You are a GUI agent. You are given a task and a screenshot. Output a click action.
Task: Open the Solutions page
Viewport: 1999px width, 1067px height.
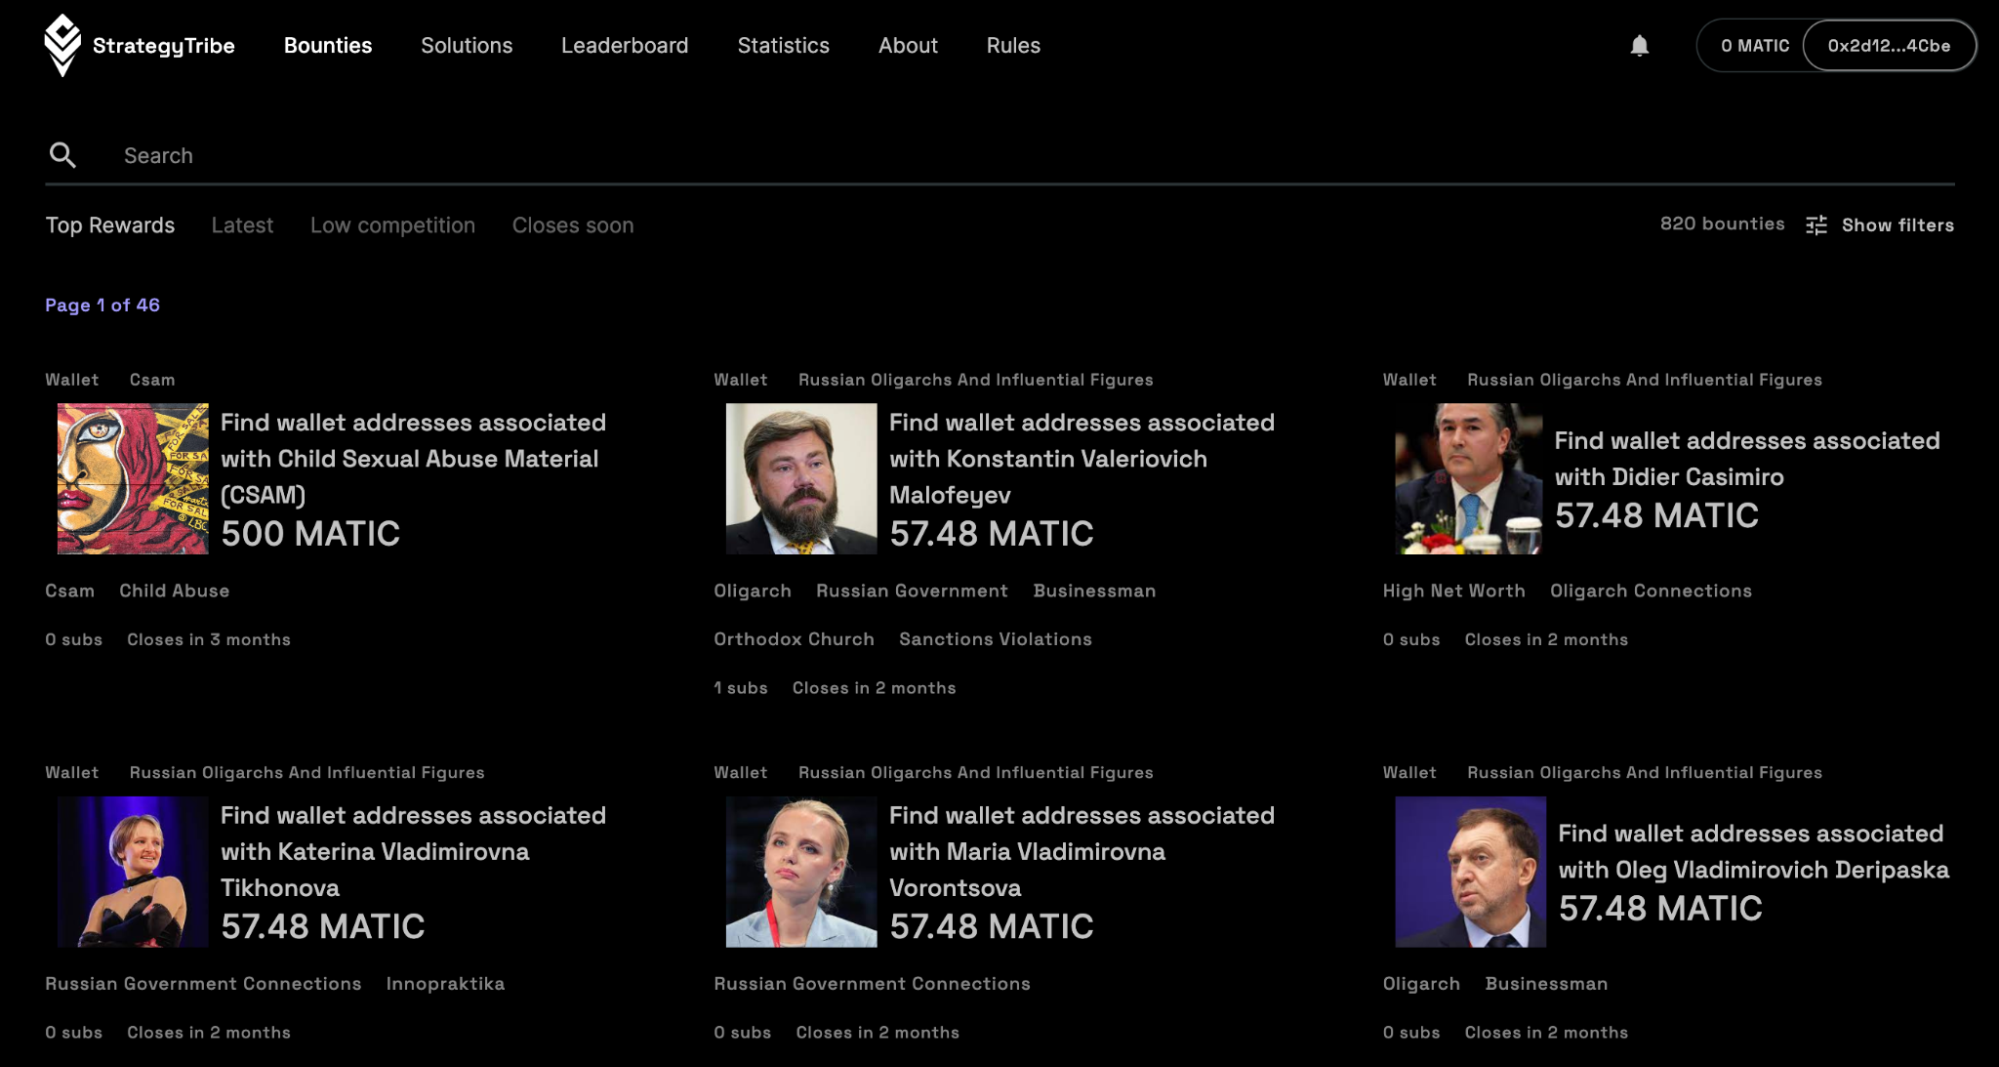coord(466,46)
